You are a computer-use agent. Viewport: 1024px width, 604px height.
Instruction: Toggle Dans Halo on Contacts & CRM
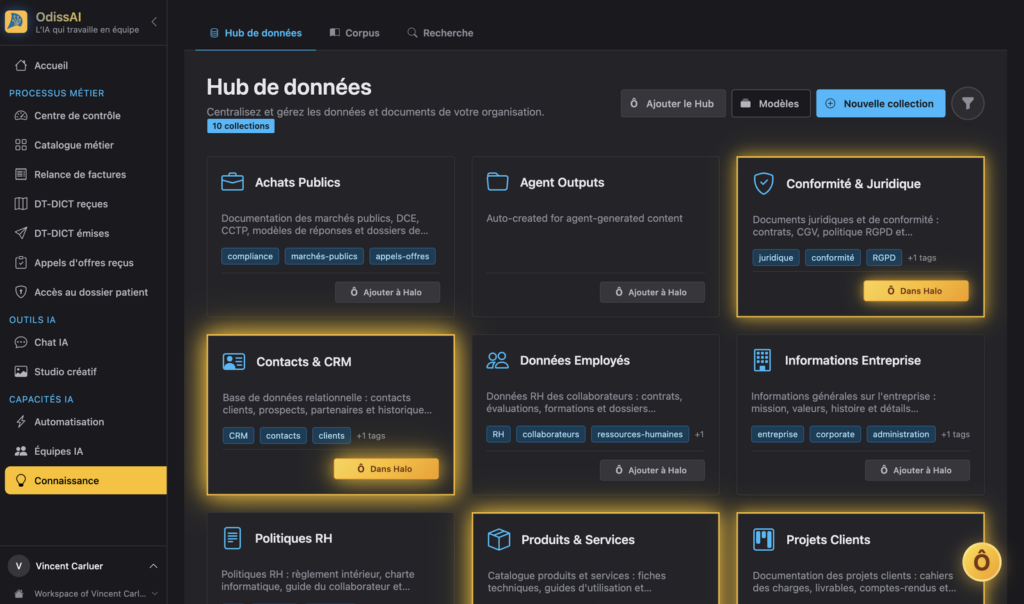coord(386,469)
